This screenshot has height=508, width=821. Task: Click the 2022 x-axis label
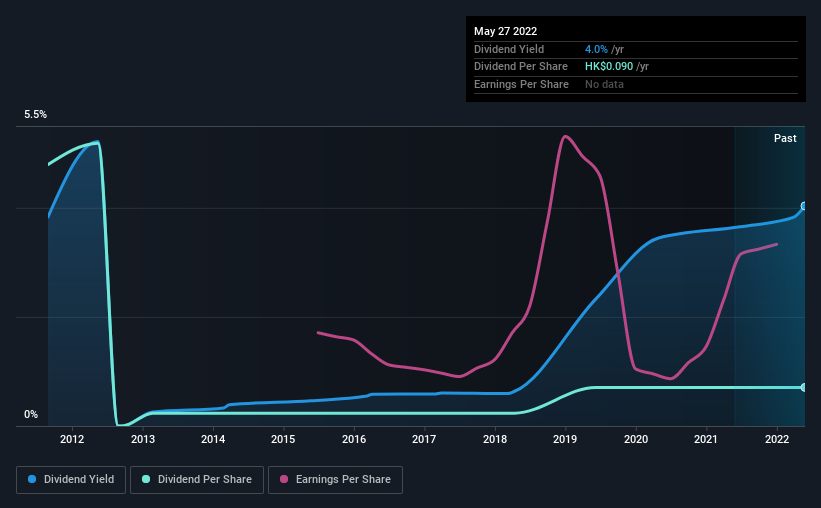coord(777,439)
